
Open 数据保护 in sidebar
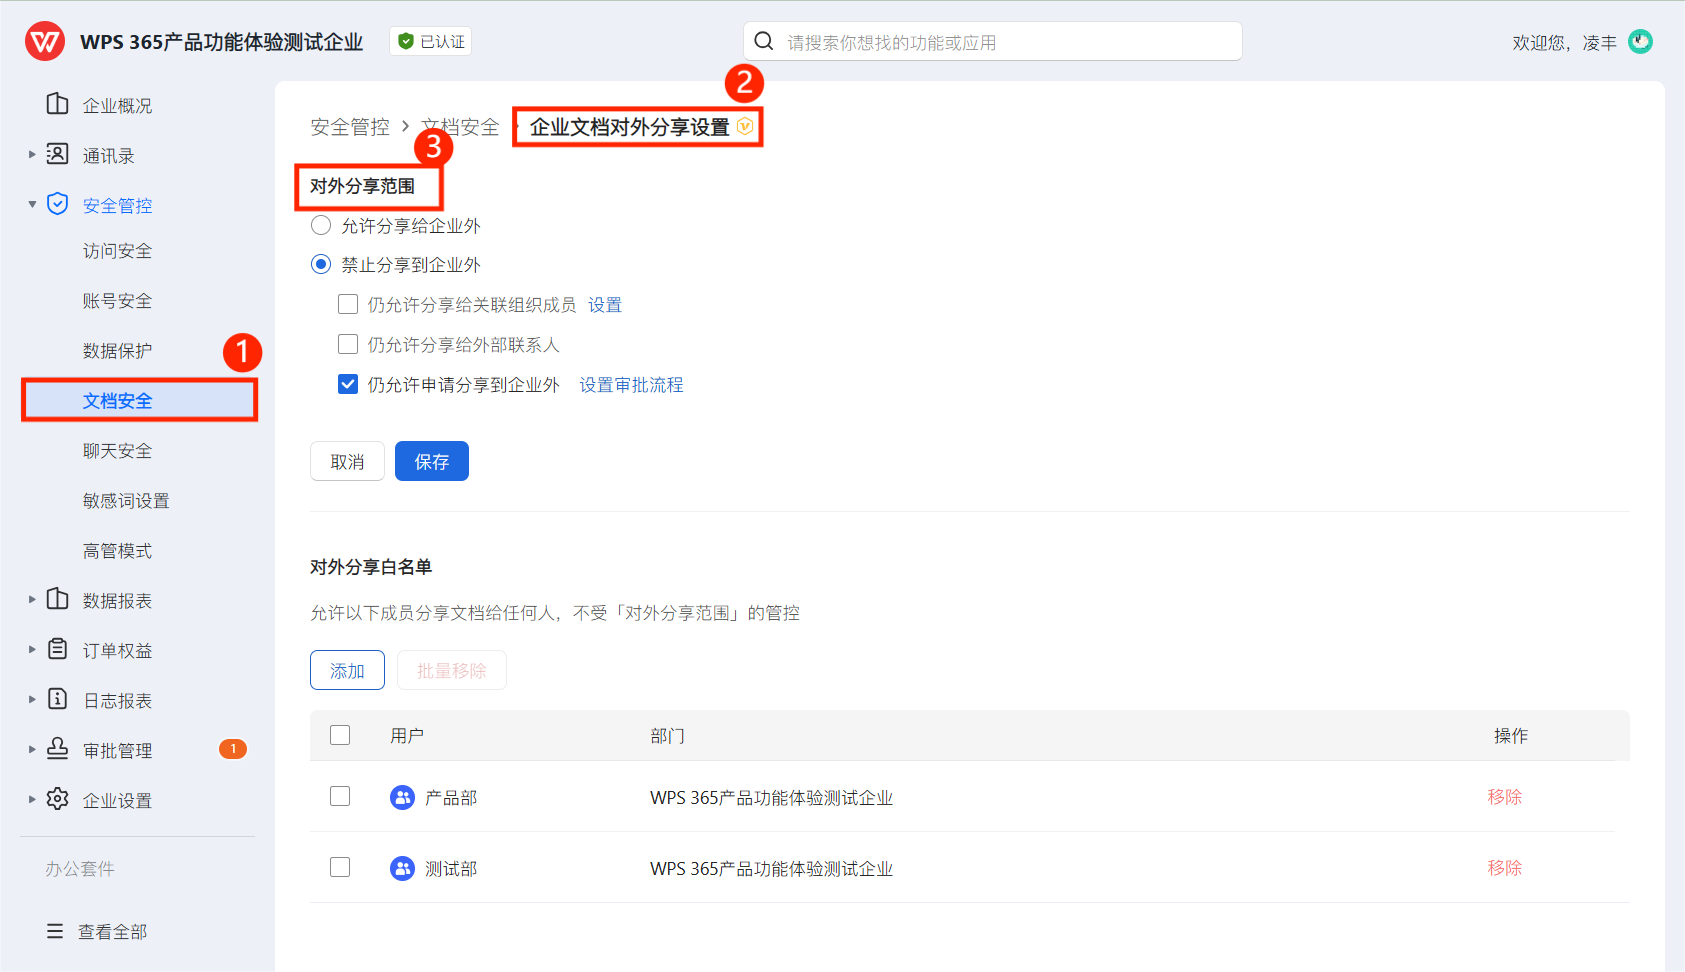click(117, 351)
